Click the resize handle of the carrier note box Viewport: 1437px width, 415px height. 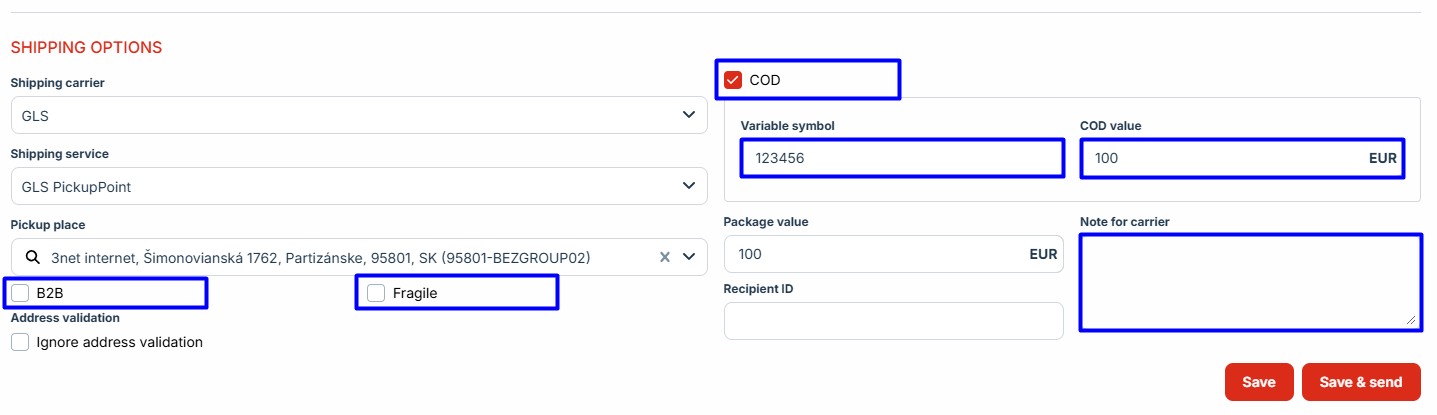pos(1412,320)
